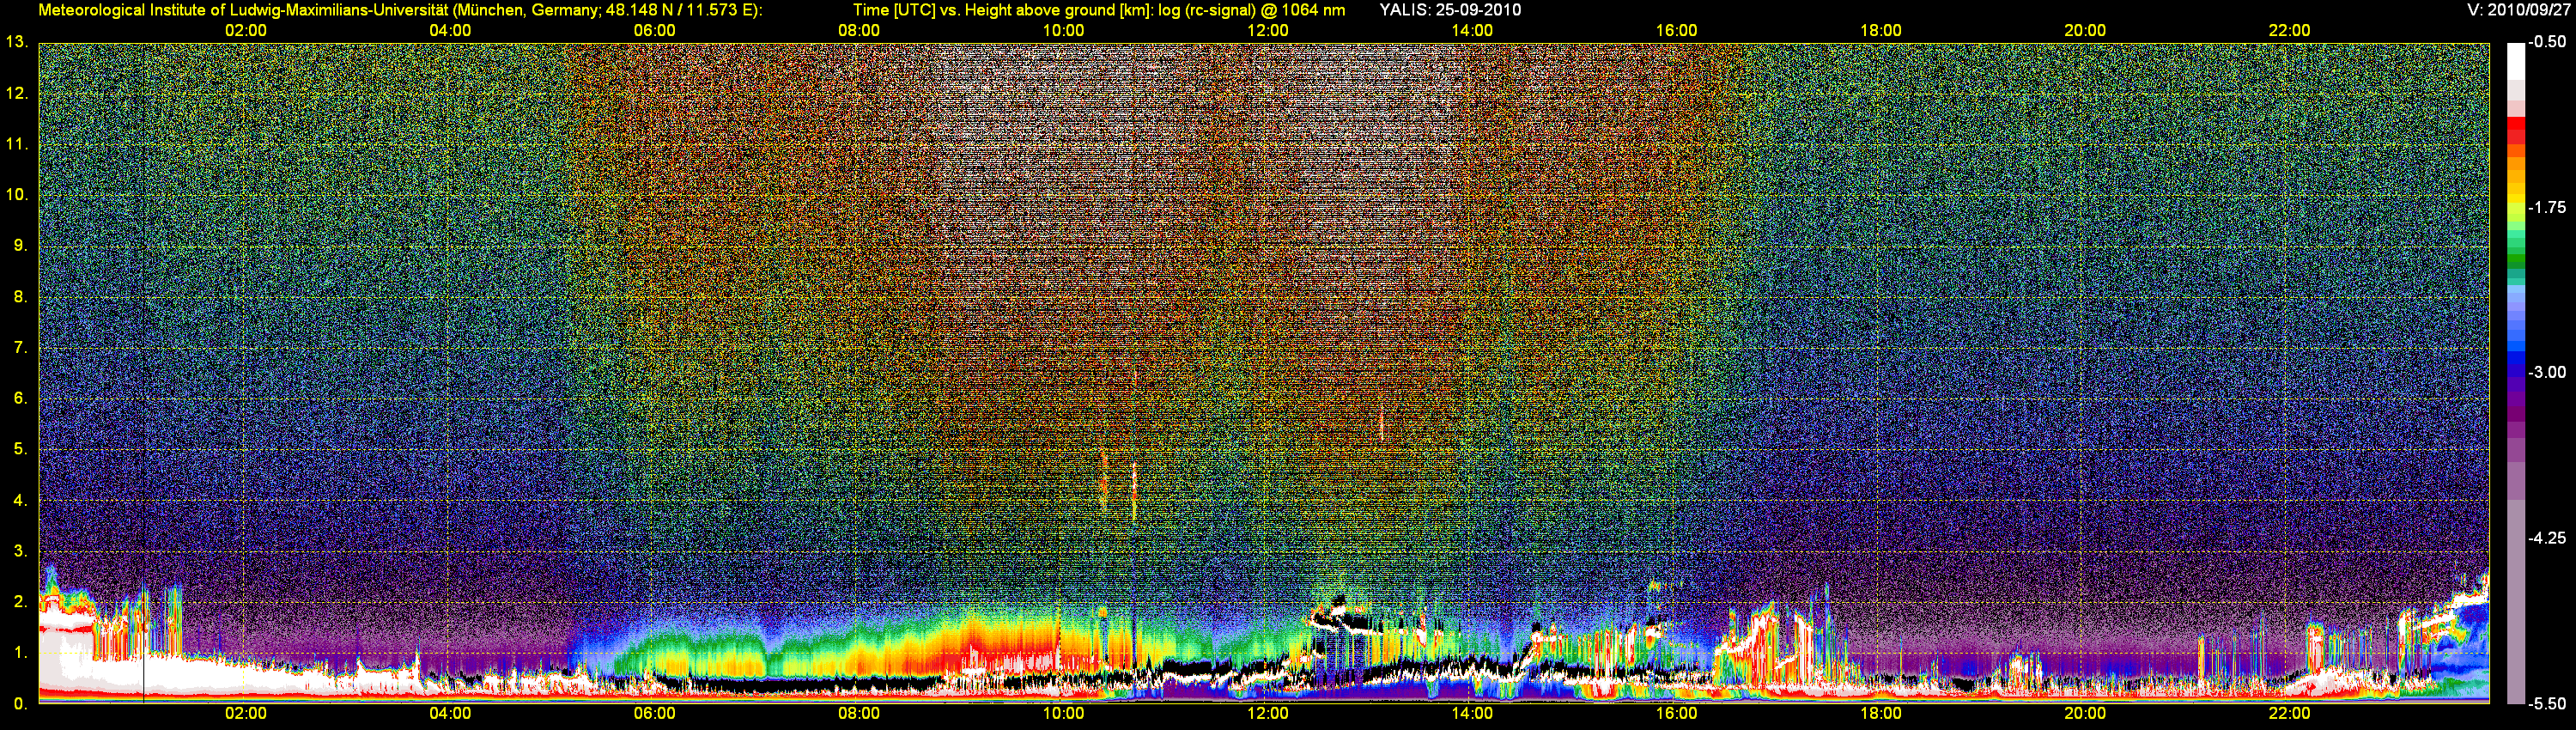
Task: Click the 7. height axis label
Action: coord(20,347)
